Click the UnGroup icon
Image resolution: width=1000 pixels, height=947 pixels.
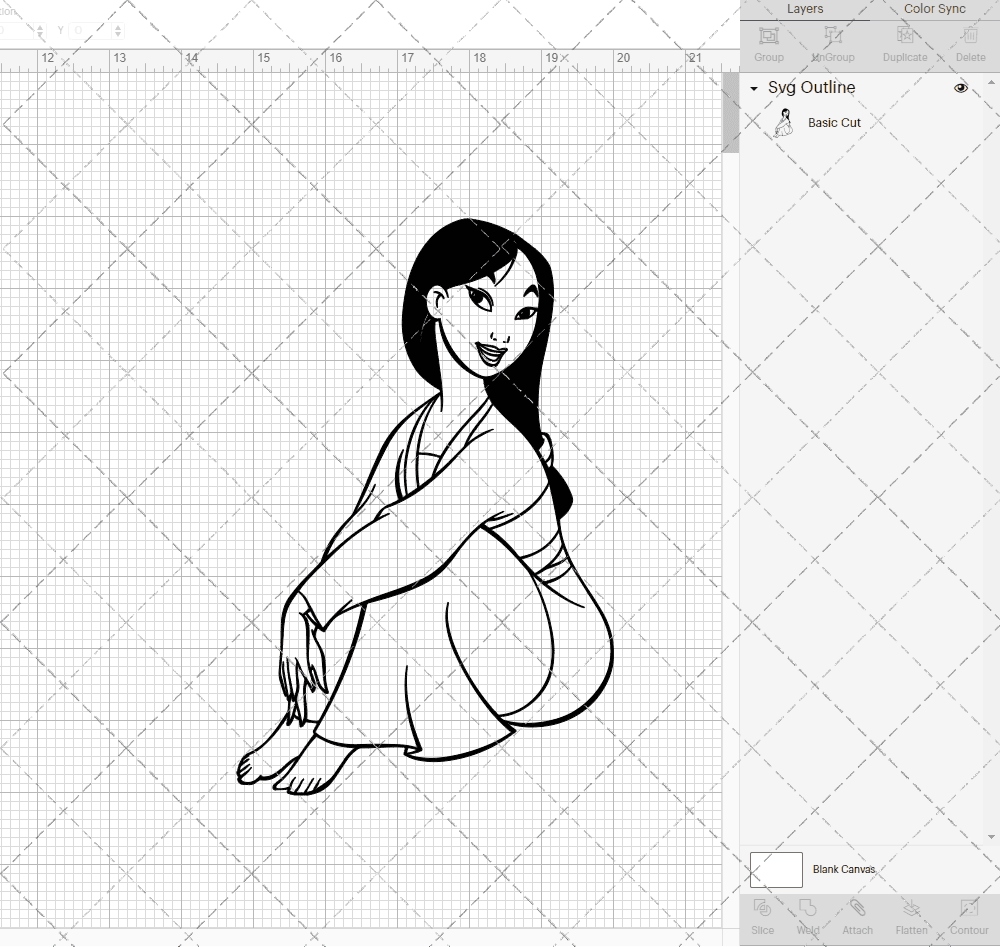point(832,45)
